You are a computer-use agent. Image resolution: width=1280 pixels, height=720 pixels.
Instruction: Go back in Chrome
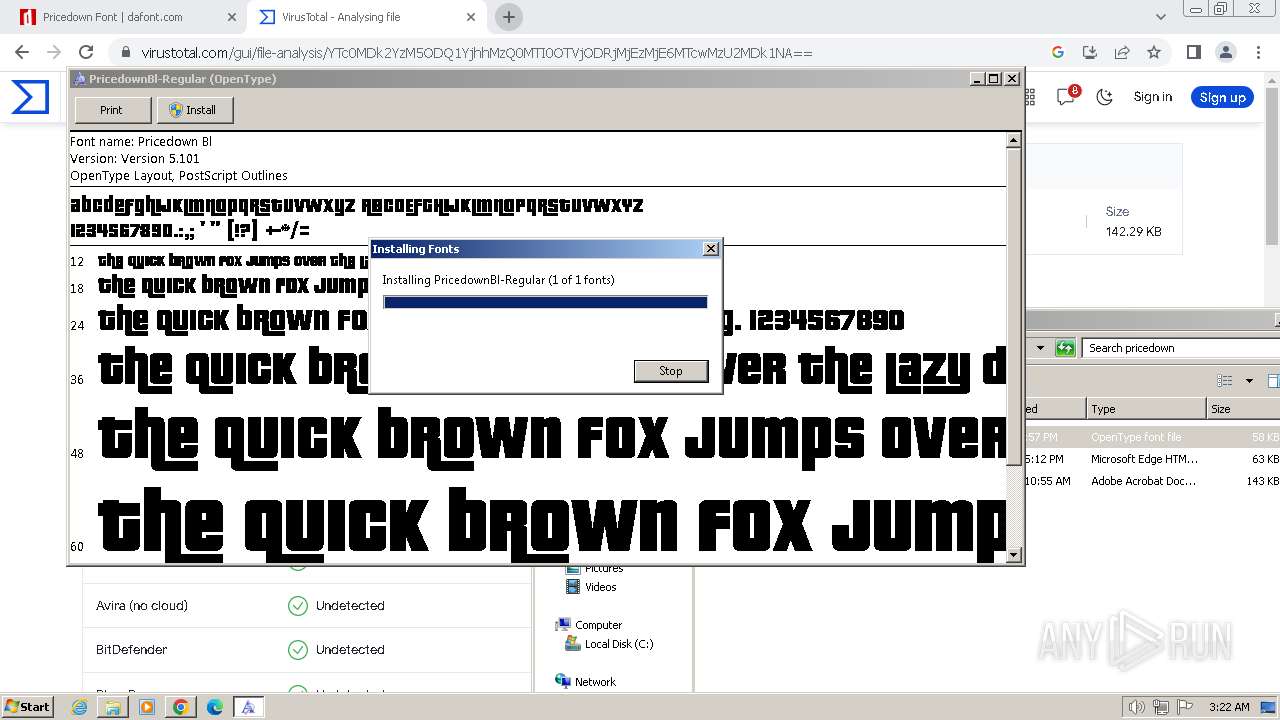(22, 53)
